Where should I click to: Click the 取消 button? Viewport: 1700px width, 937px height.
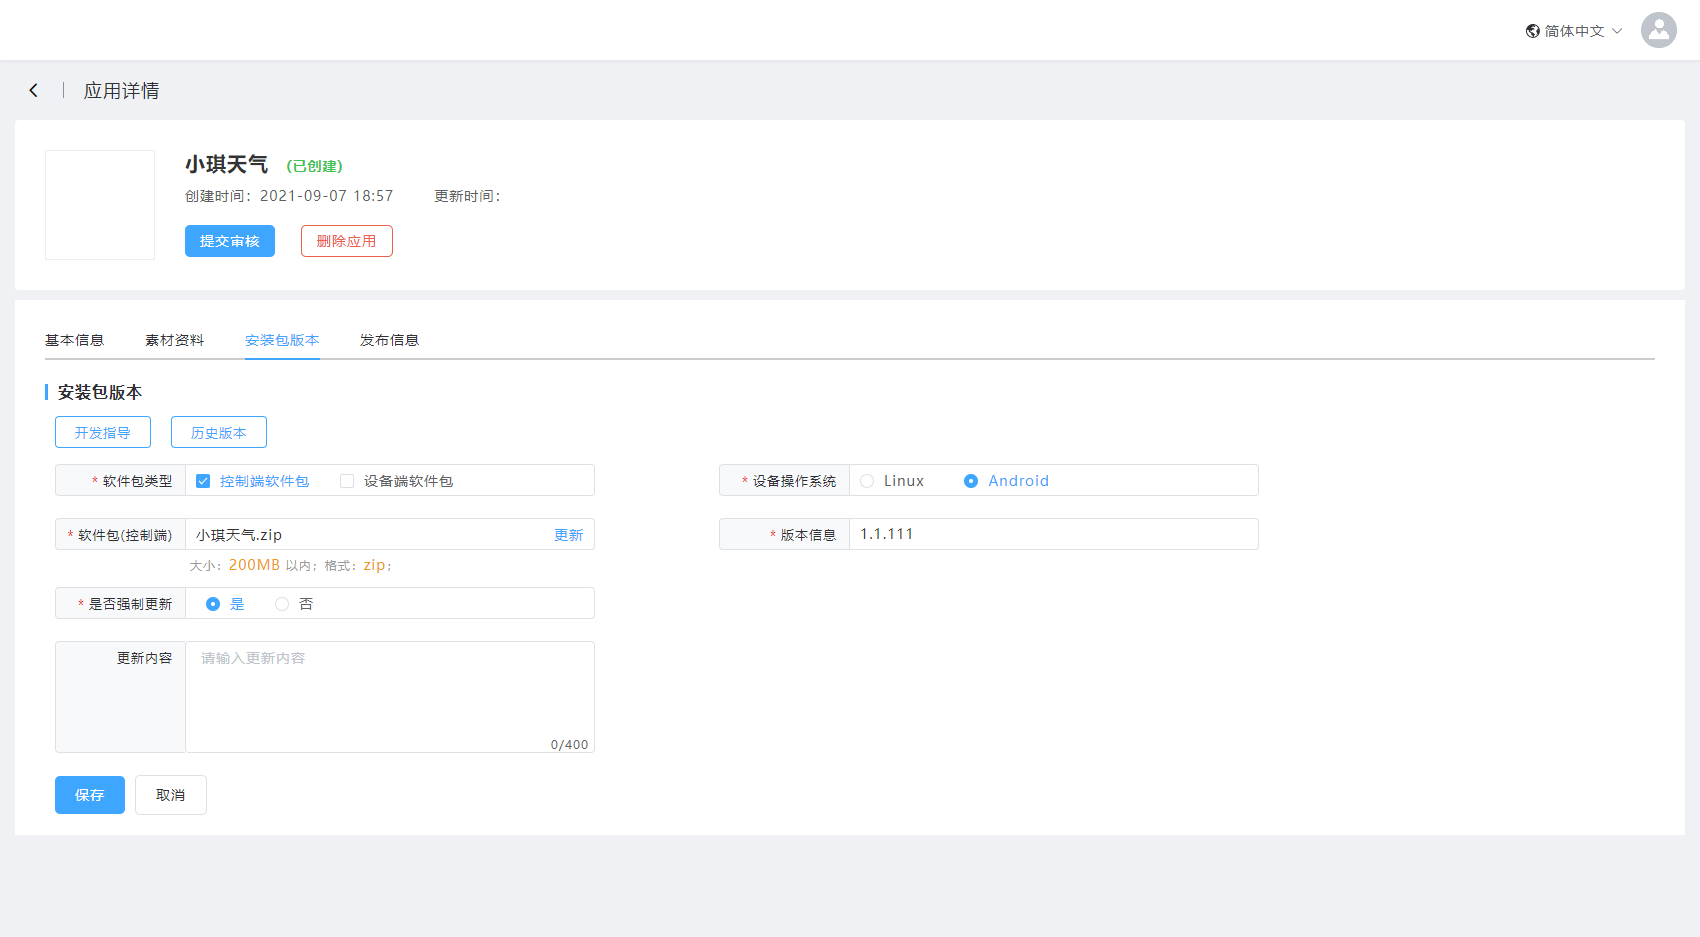(x=171, y=795)
